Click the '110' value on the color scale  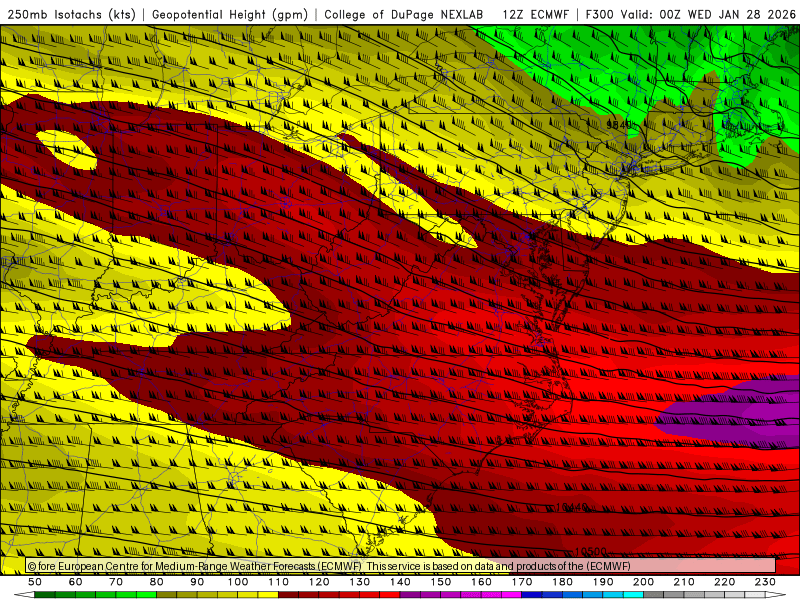coord(279,582)
